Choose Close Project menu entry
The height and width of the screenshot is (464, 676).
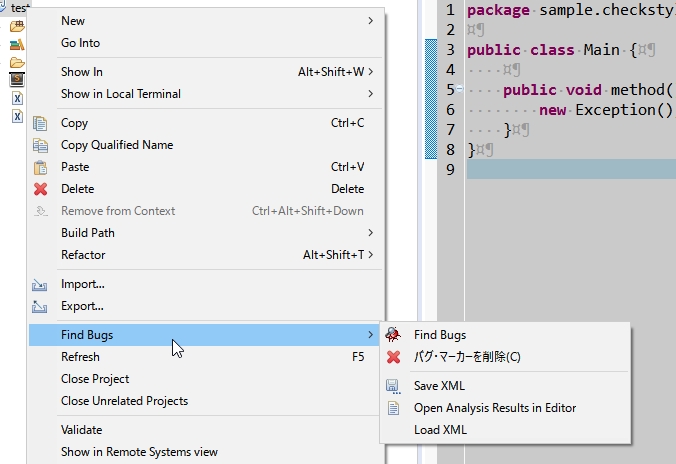pyautogui.click(x=95, y=379)
